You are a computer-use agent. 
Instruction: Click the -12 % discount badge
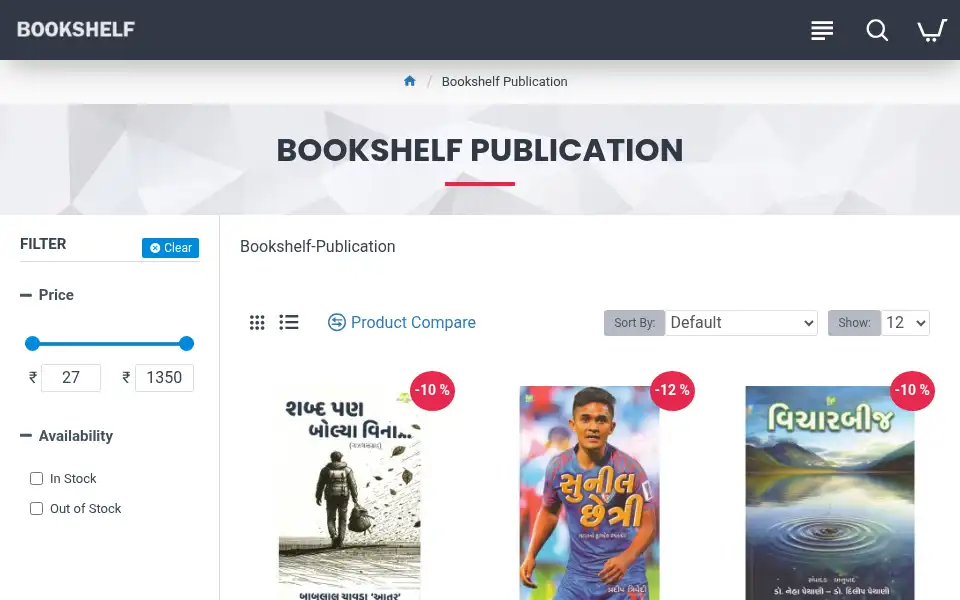(672, 390)
